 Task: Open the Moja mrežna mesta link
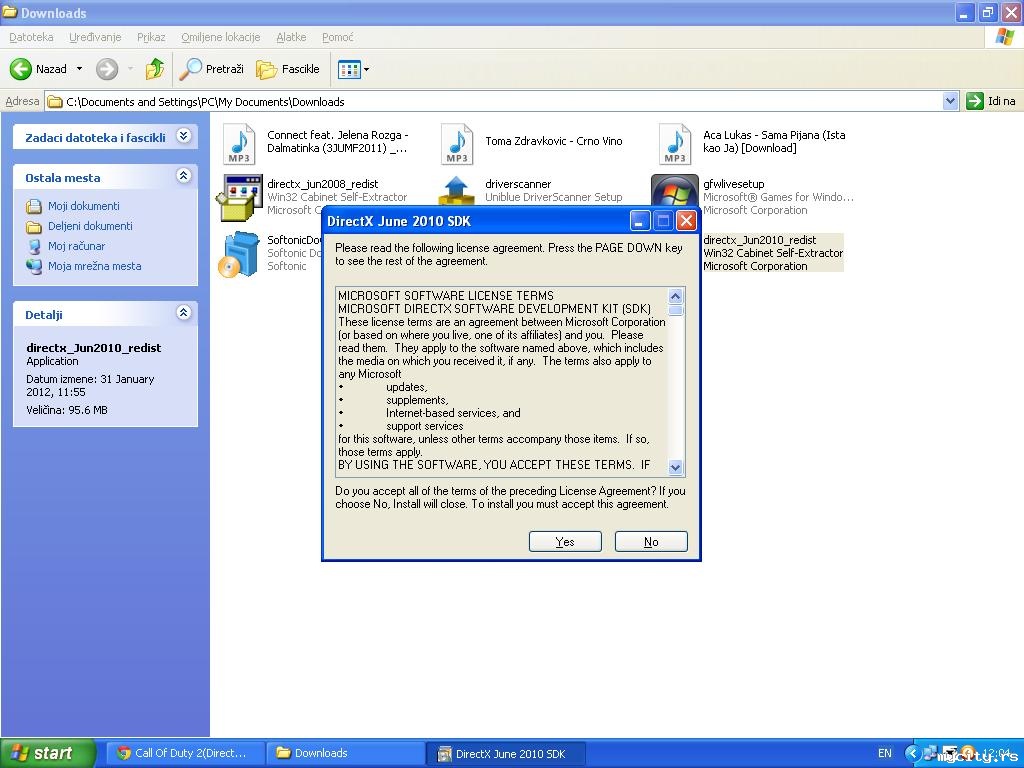95,266
